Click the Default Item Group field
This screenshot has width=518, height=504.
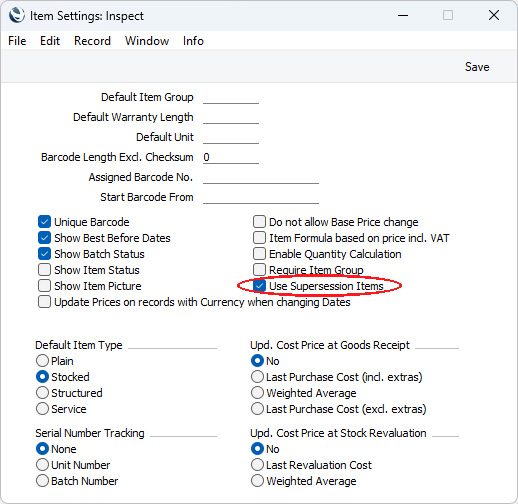pyautogui.click(x=231, y=97)
